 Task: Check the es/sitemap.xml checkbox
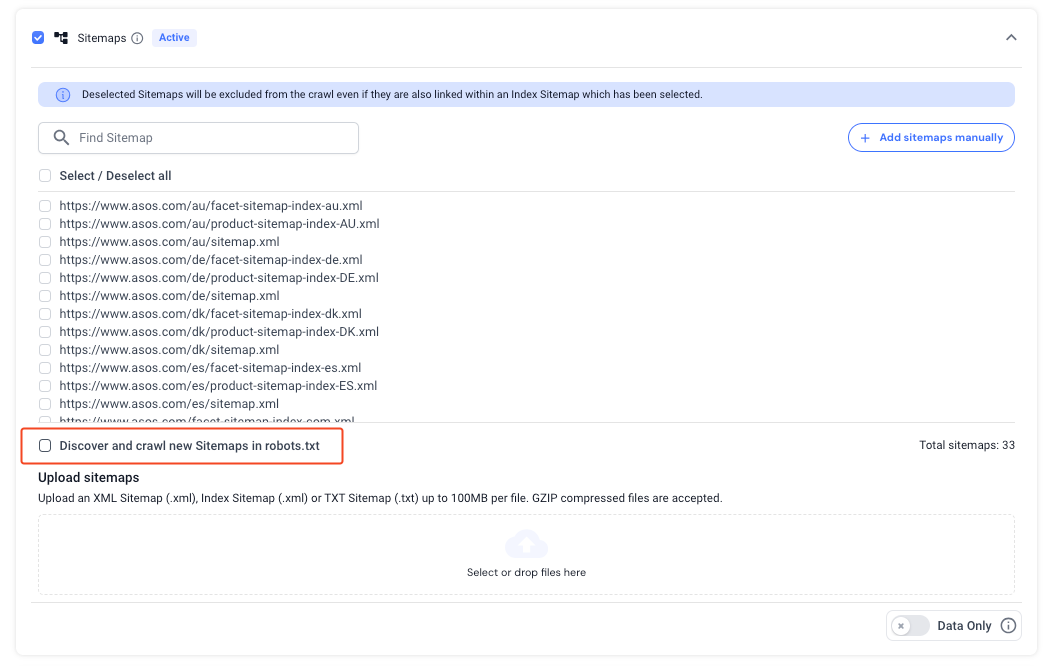(x=45, y=404)
